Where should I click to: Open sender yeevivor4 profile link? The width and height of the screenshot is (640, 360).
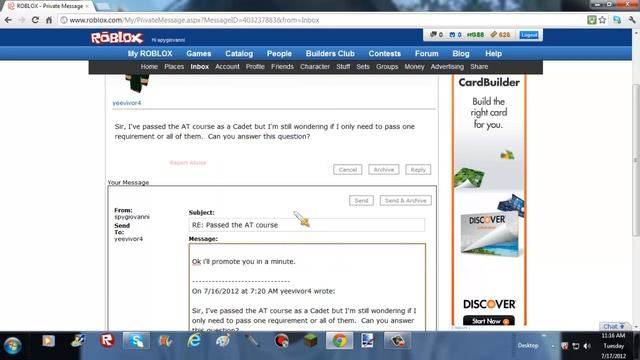(x=127, y=103)
